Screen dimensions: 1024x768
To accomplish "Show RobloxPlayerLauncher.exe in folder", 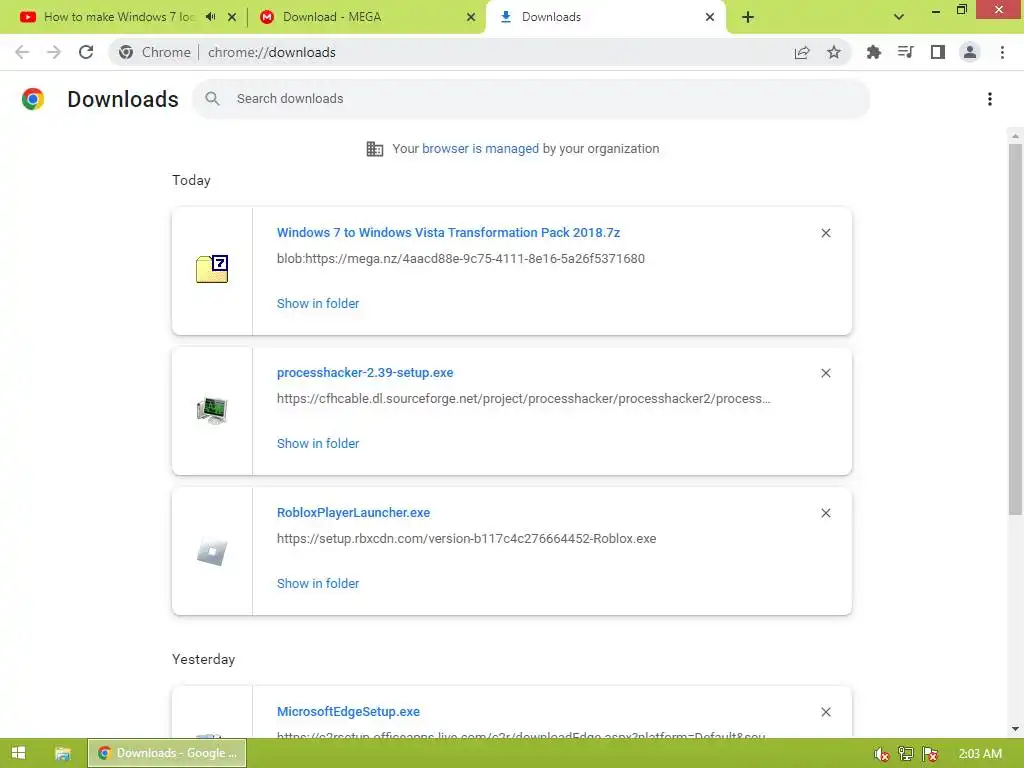I will coord(317,584).
